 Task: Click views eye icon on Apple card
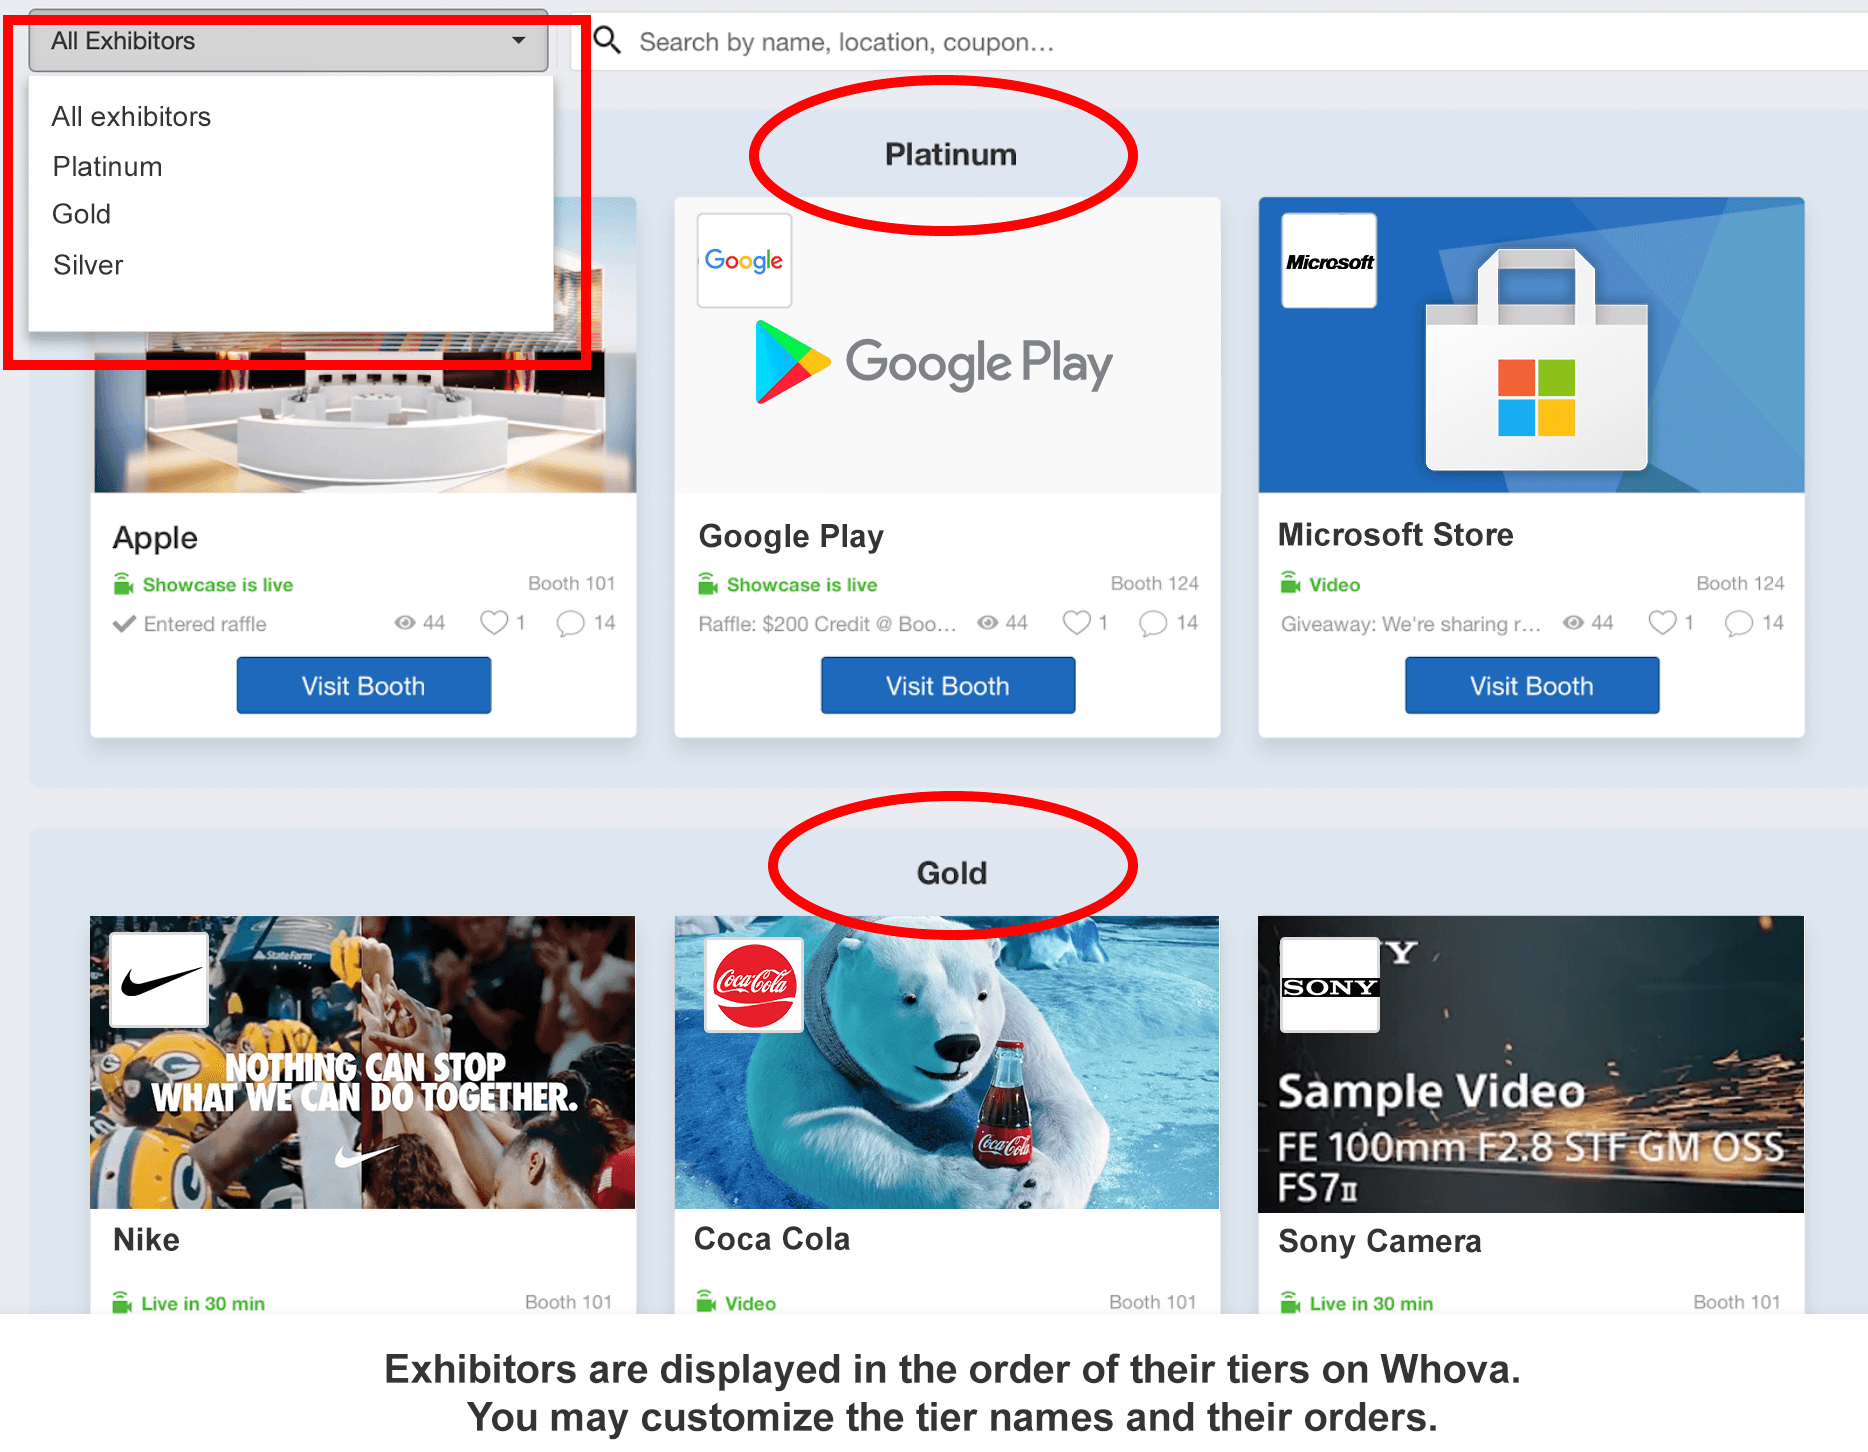(x=405, y=623)
